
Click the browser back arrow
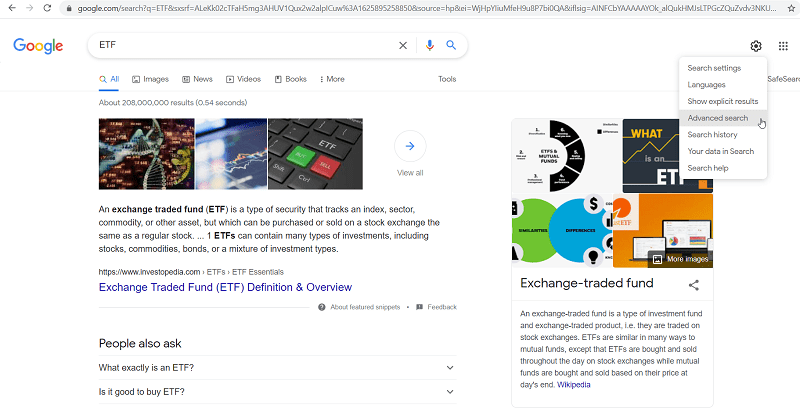tap(12, 8)
